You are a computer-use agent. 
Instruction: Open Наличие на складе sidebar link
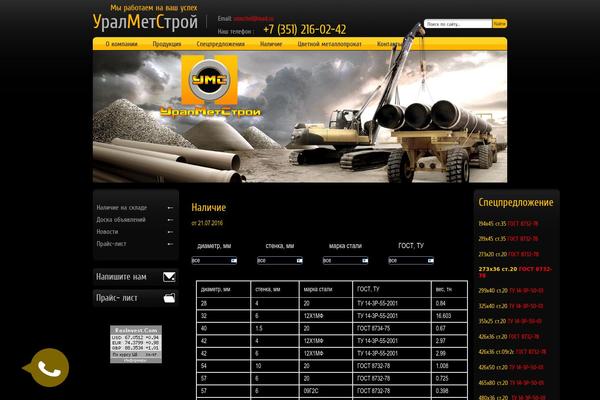[x=122, y=207]
